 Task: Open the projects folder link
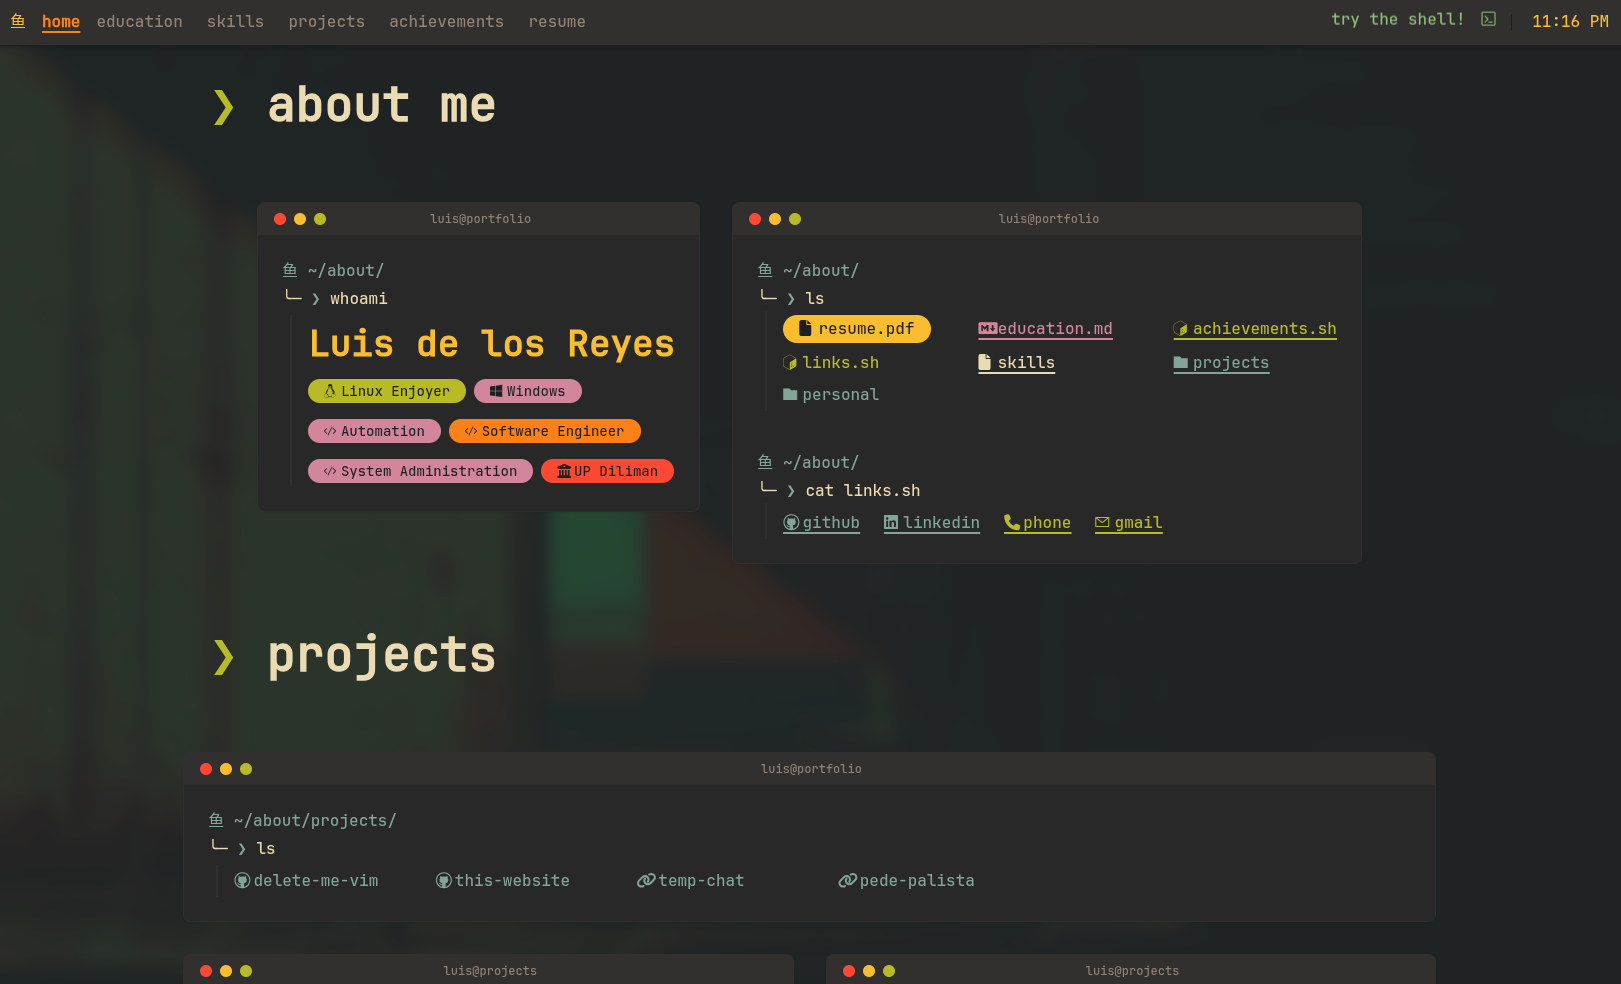[x=1221, y=363]
